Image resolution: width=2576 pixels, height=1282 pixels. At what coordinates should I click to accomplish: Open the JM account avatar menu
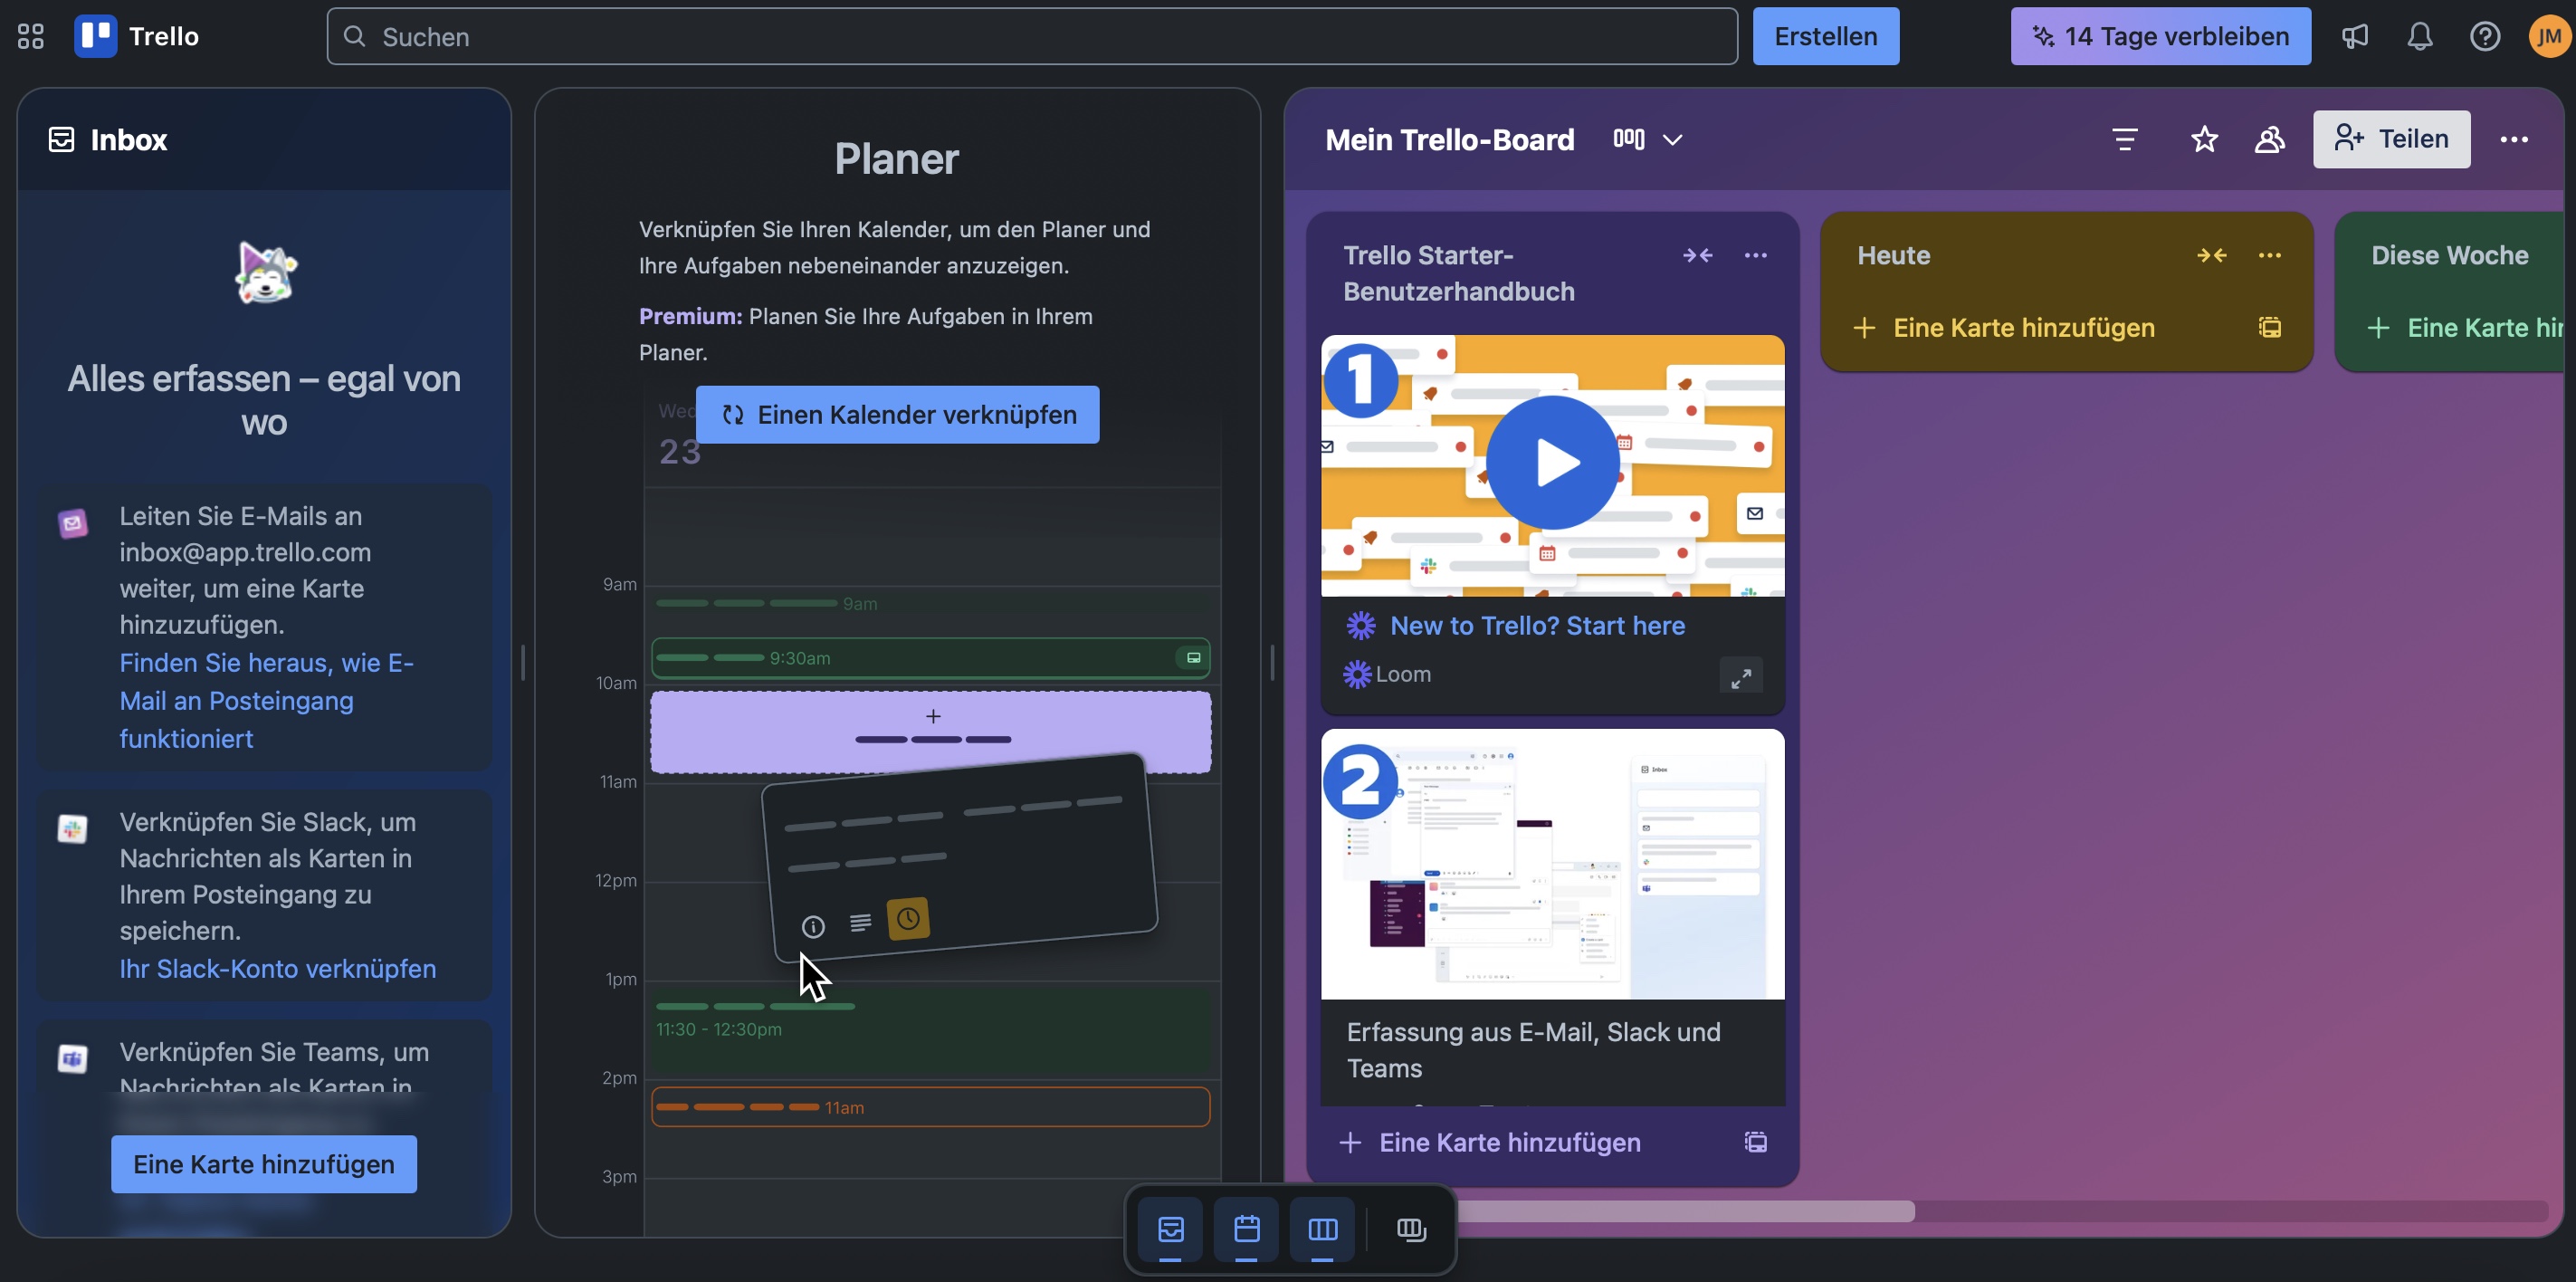(x=2548, y=36)
